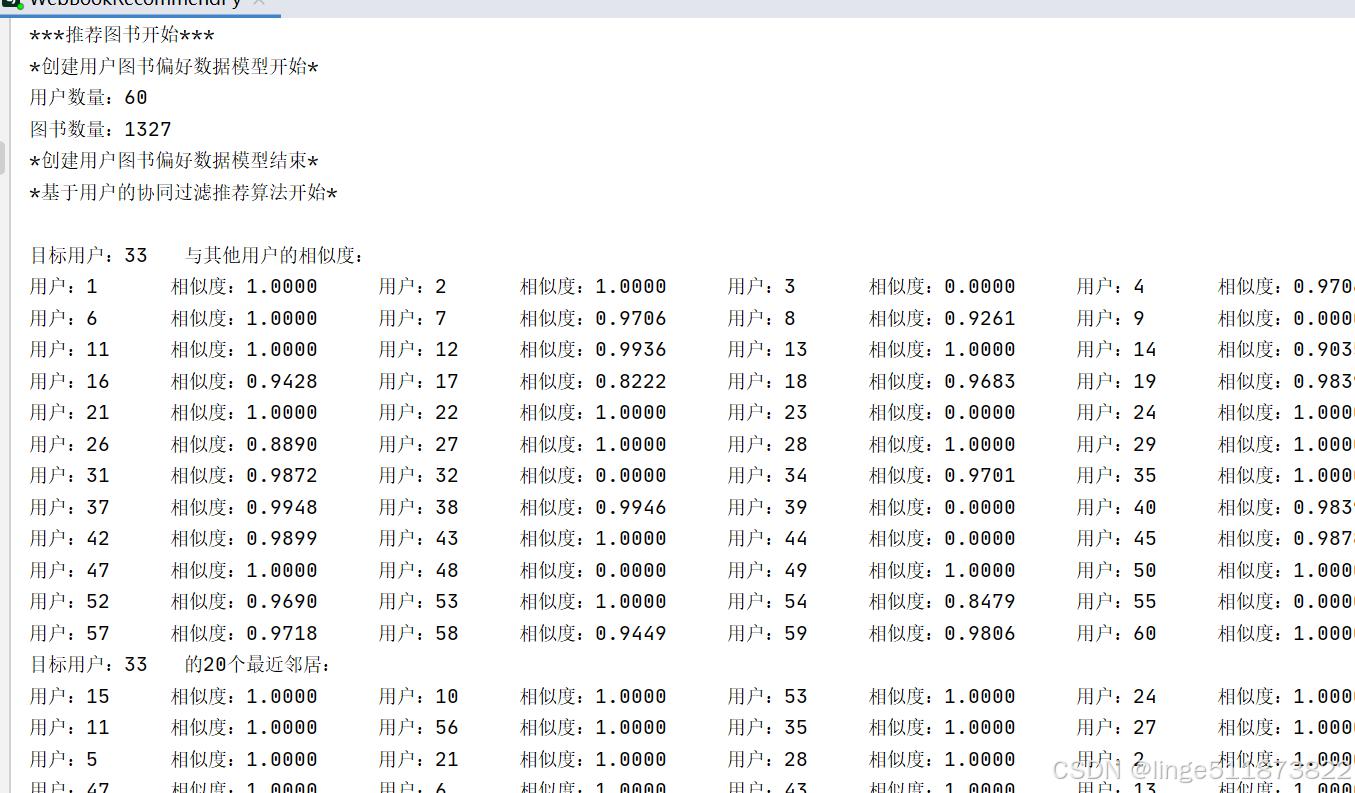This screenshot has width=1355, height=793.
Task: Click the '用户：7' cell
Action: pos(412,319)
